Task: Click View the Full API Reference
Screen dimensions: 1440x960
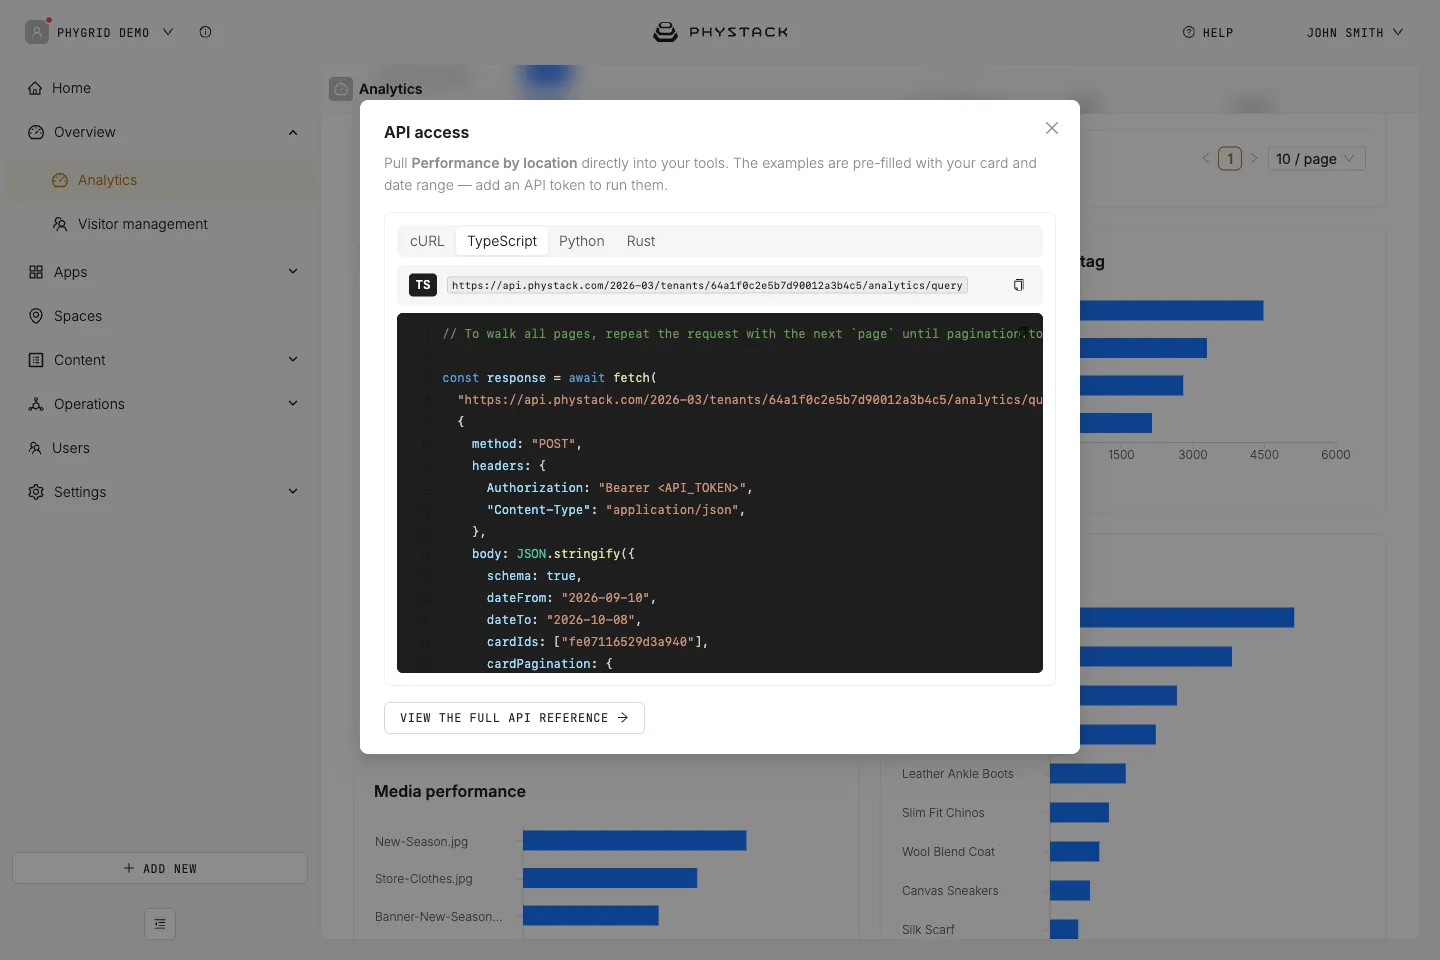Action: pos(514,718)
